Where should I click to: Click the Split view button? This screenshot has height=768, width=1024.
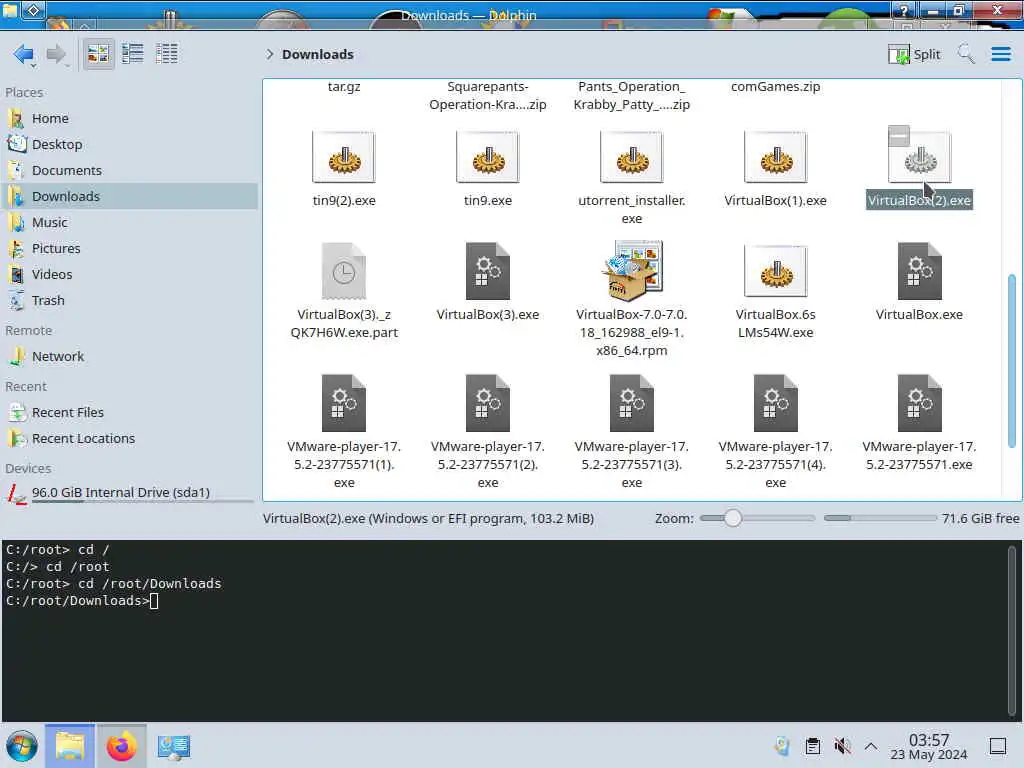[914, 54]
